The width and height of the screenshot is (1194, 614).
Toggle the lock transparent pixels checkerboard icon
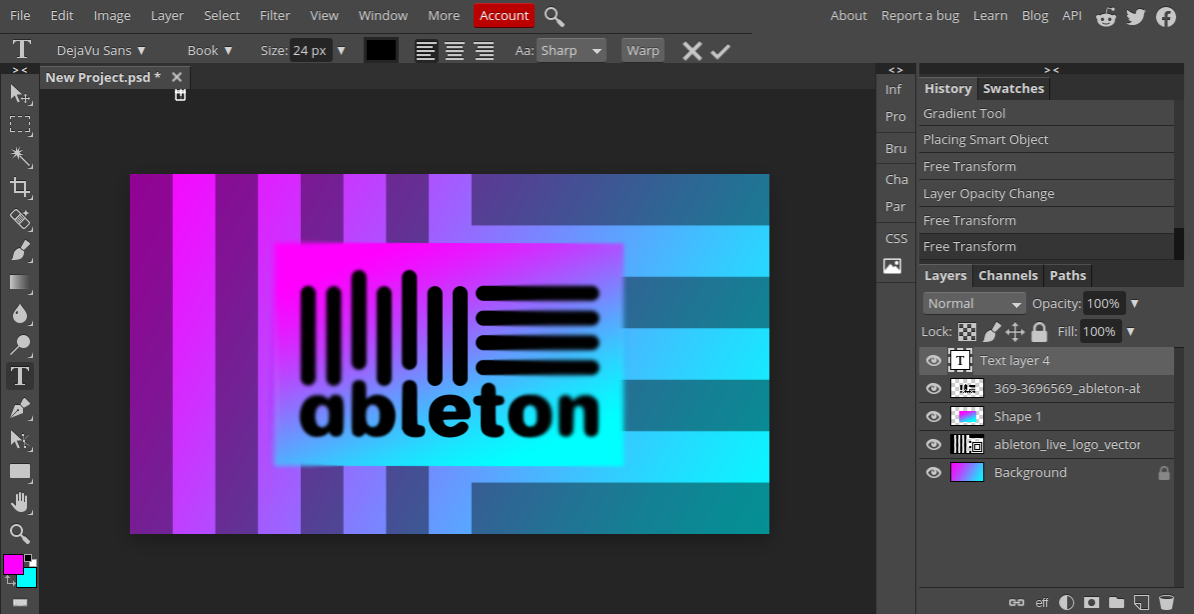[967, 332]
